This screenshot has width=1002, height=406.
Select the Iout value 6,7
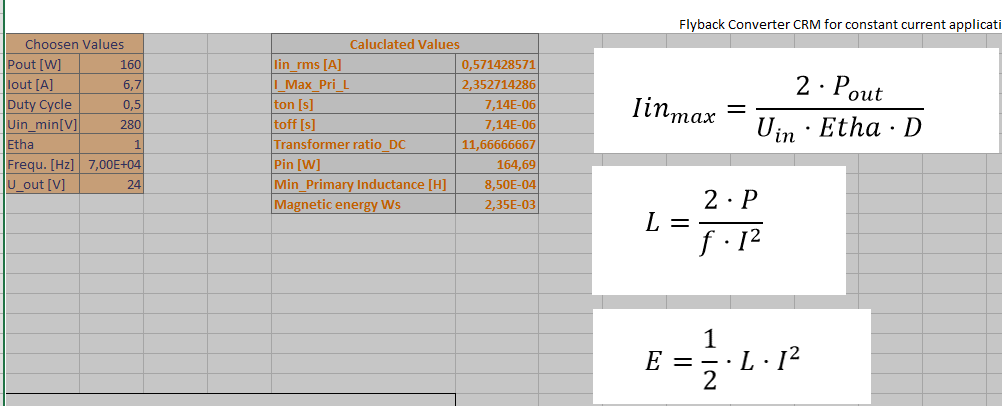[112, 84]
